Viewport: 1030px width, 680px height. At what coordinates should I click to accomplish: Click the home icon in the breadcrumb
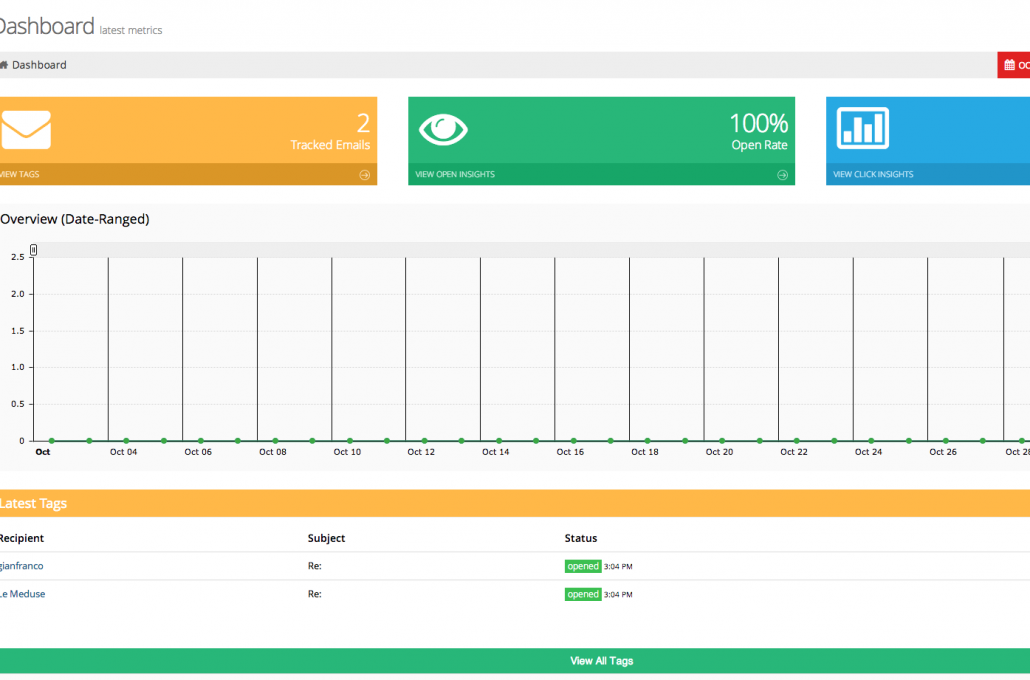(x=4, y=65)
